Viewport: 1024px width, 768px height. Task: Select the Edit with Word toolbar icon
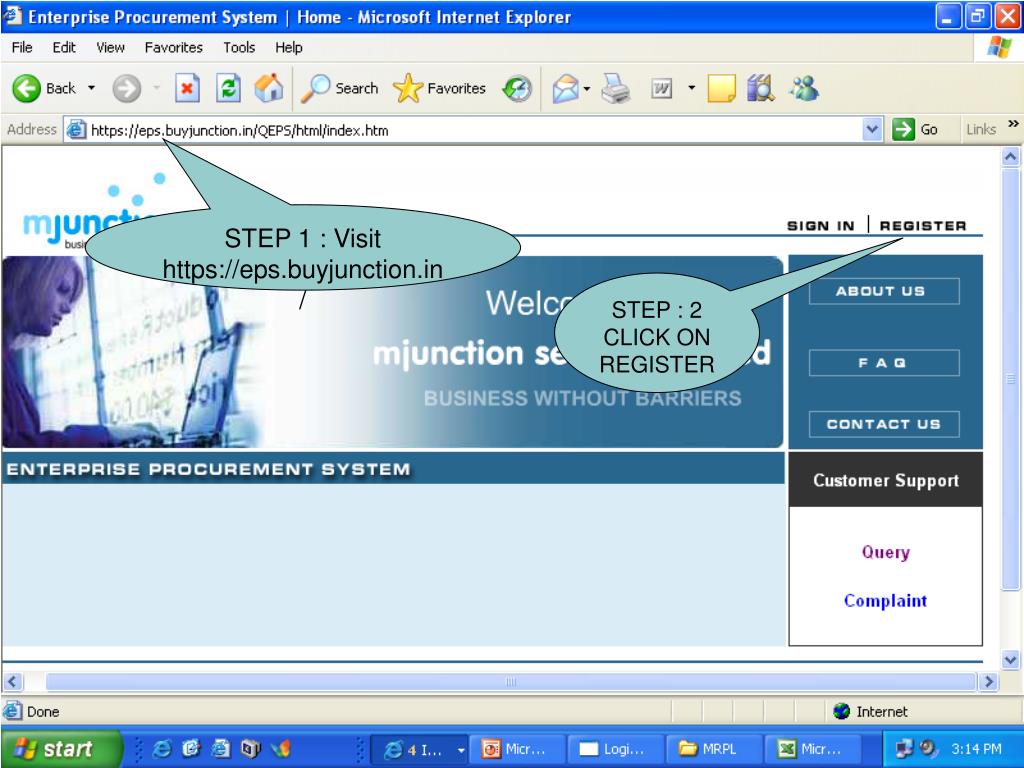coord(663,88)
